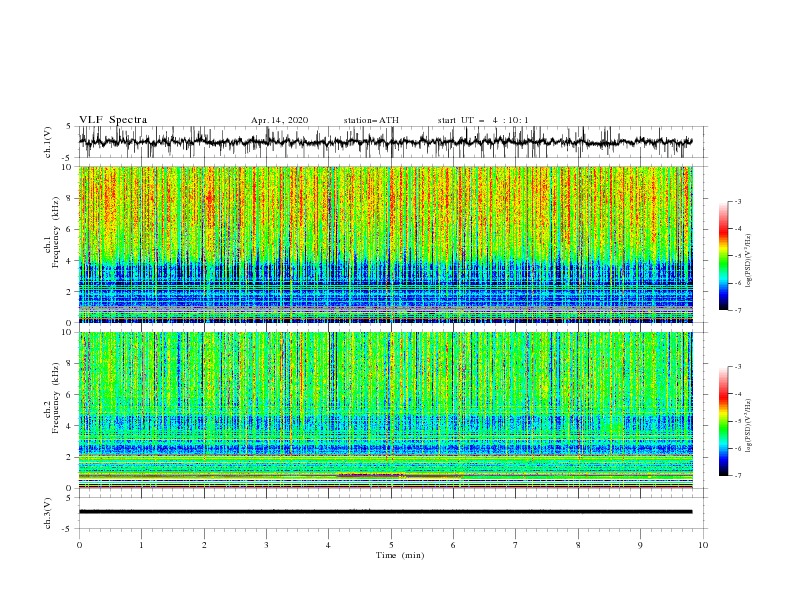The height and width of the screenshot is (612, 792).
Task: Click the ch.3 waveform trace panel
Action: [x=393, y=513]
